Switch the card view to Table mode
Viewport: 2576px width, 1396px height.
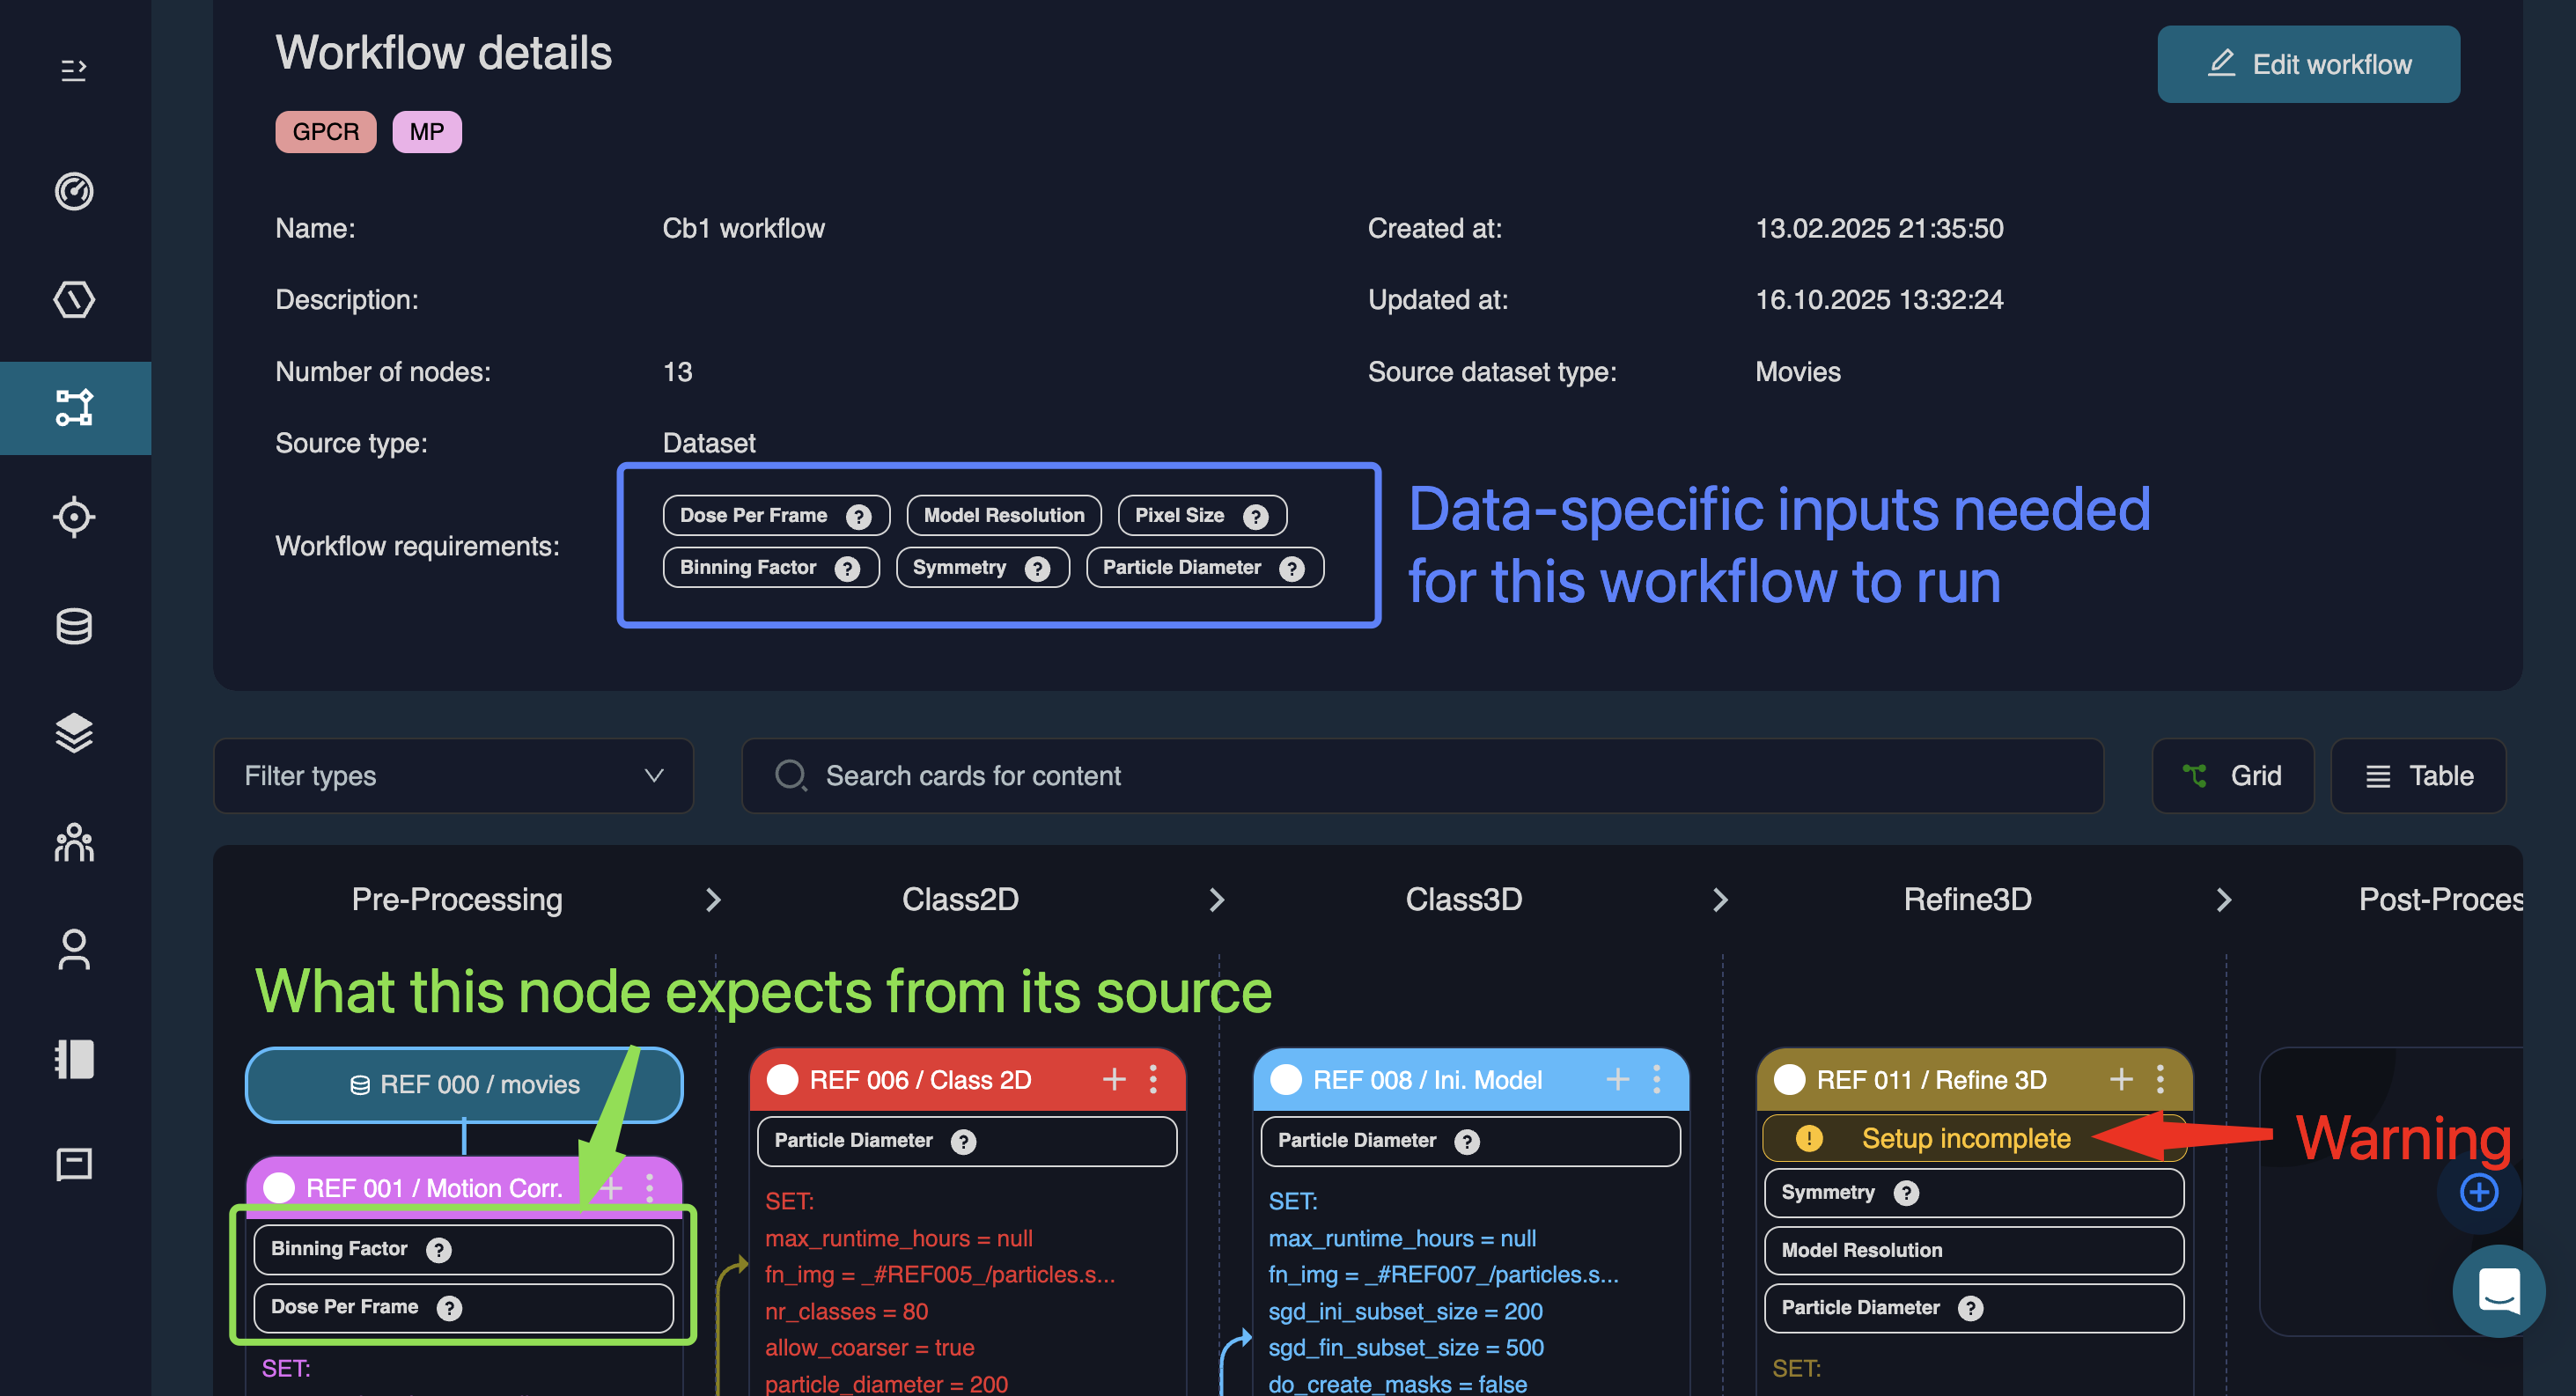pos(2418,776)
